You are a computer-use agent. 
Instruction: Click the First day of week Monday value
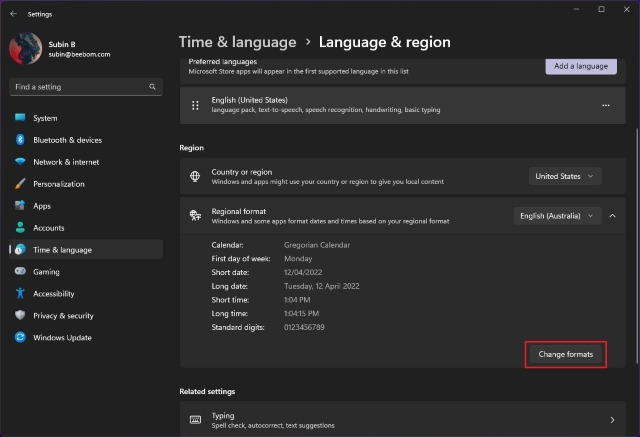click(x=298, y=259)
